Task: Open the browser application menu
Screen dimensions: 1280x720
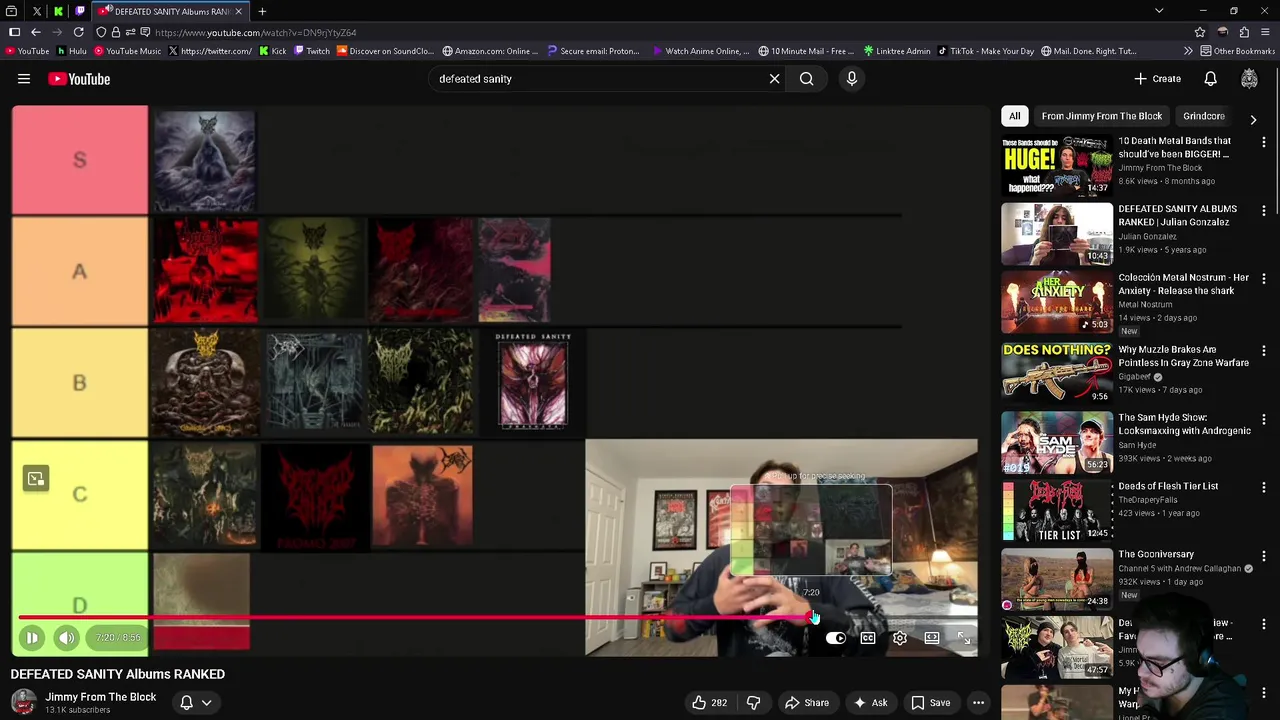Action: [1265, 32]
